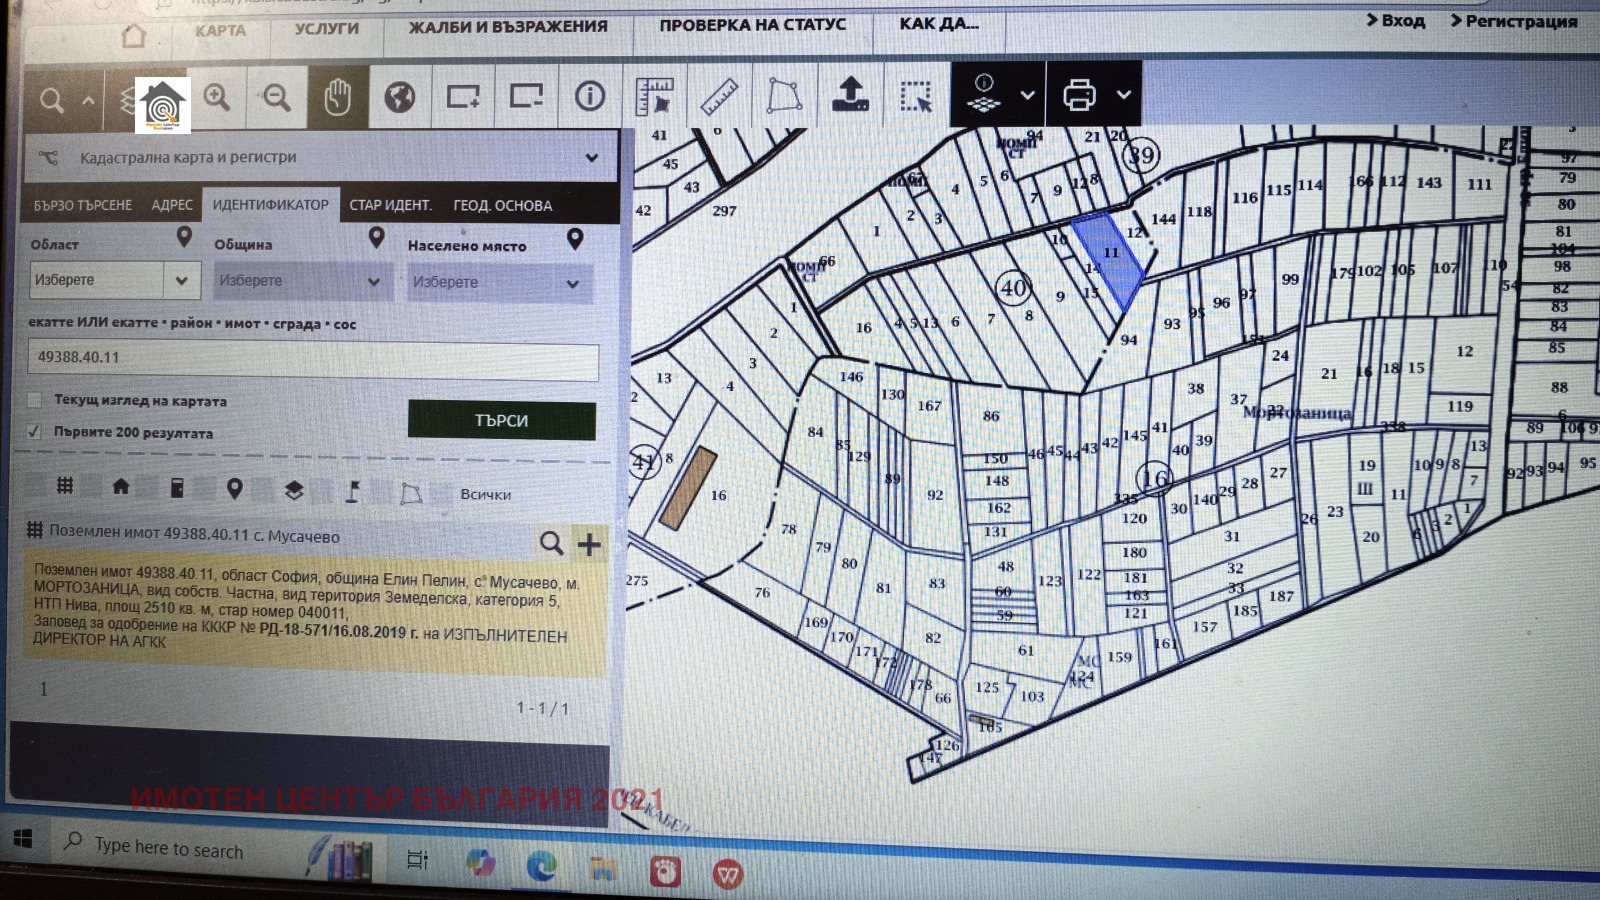Viewport: 1600px width, 900px height.
Task: Enable 'Текущ изглед на картата' checkbox
Action: [x=35, y=400]
